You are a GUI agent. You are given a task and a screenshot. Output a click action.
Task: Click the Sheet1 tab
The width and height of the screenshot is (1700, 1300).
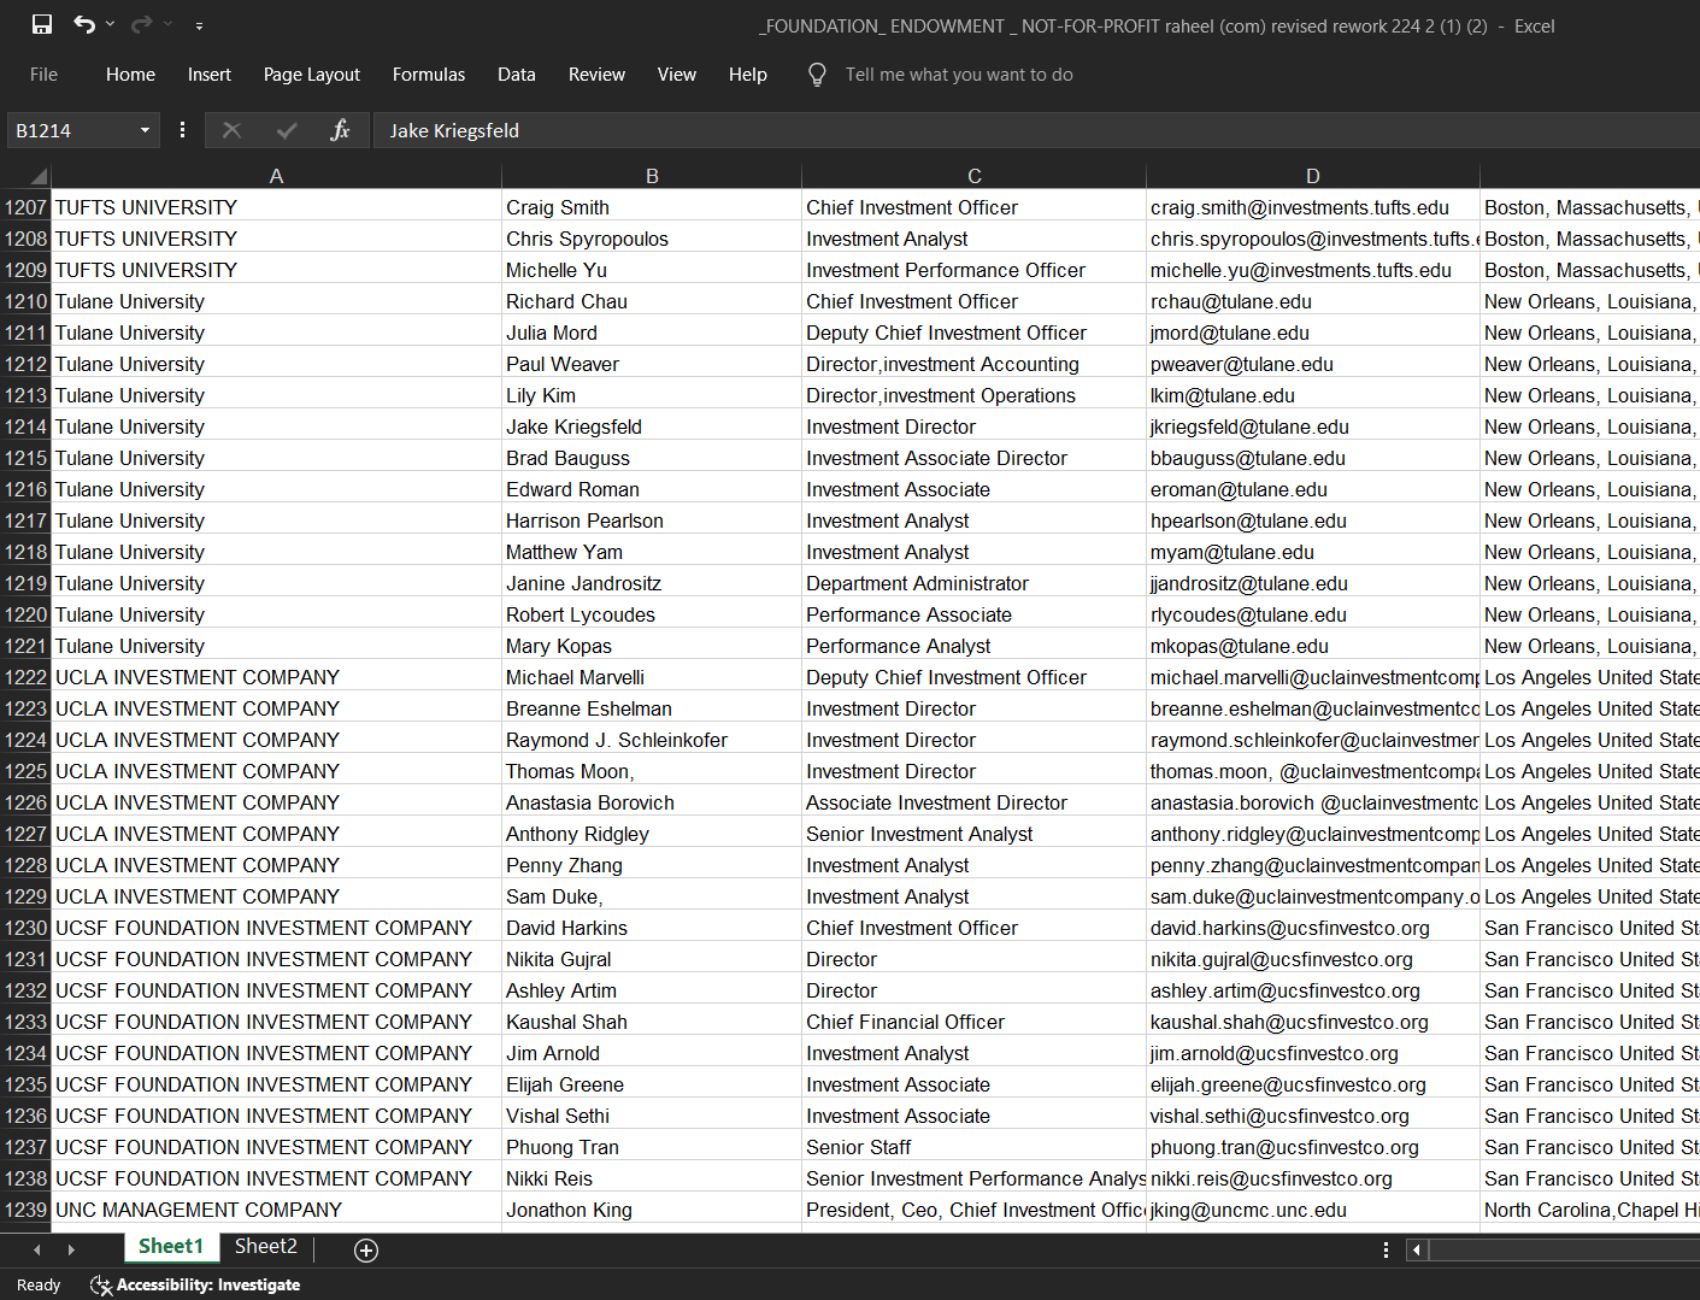[170, 1246]
